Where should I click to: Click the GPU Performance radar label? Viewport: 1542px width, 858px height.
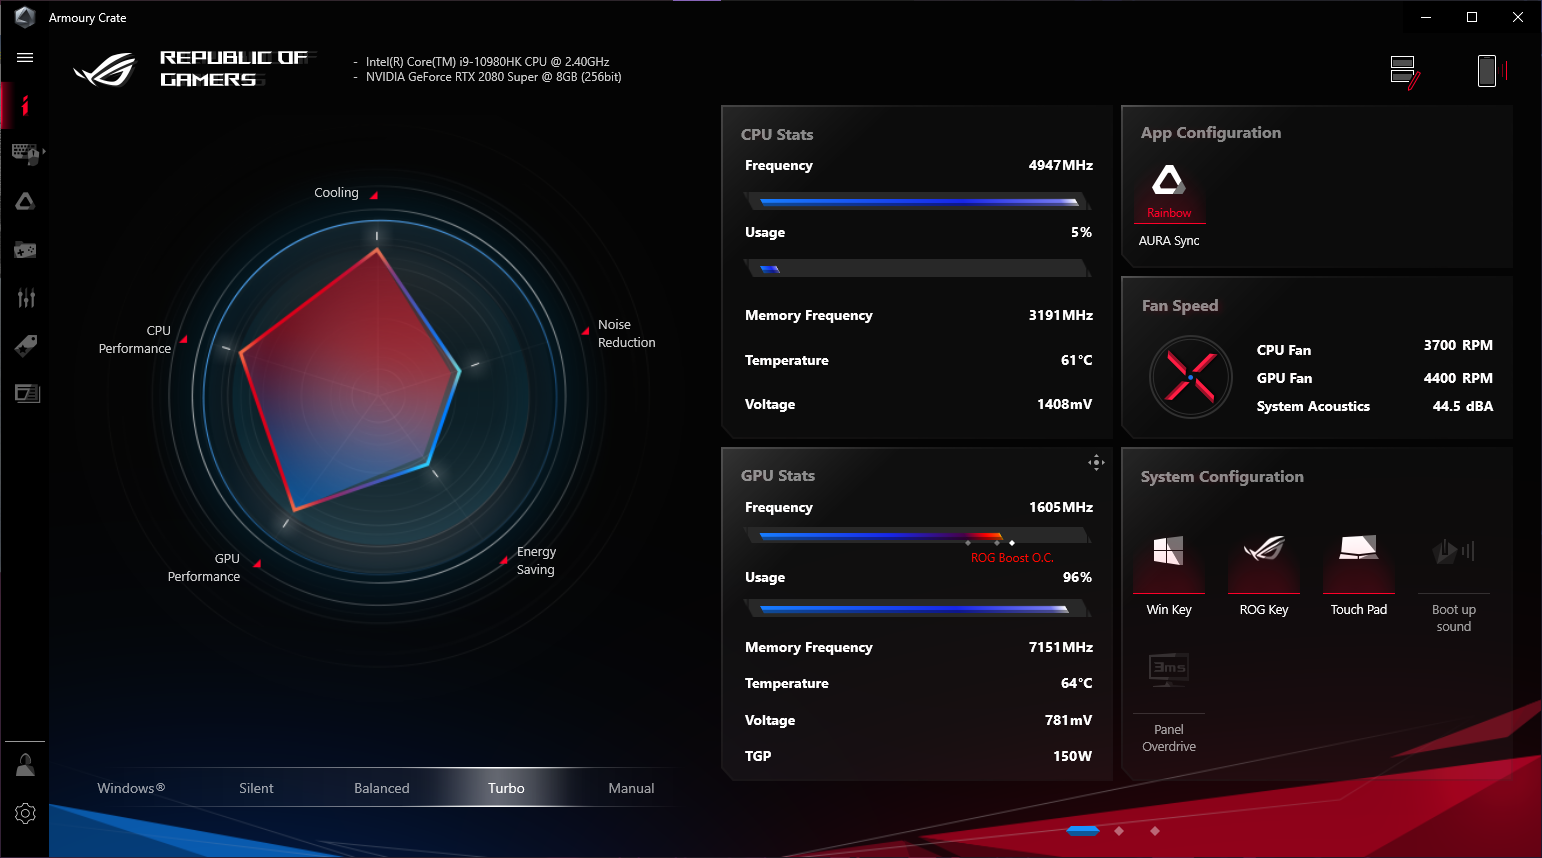[x=204, y=567]
